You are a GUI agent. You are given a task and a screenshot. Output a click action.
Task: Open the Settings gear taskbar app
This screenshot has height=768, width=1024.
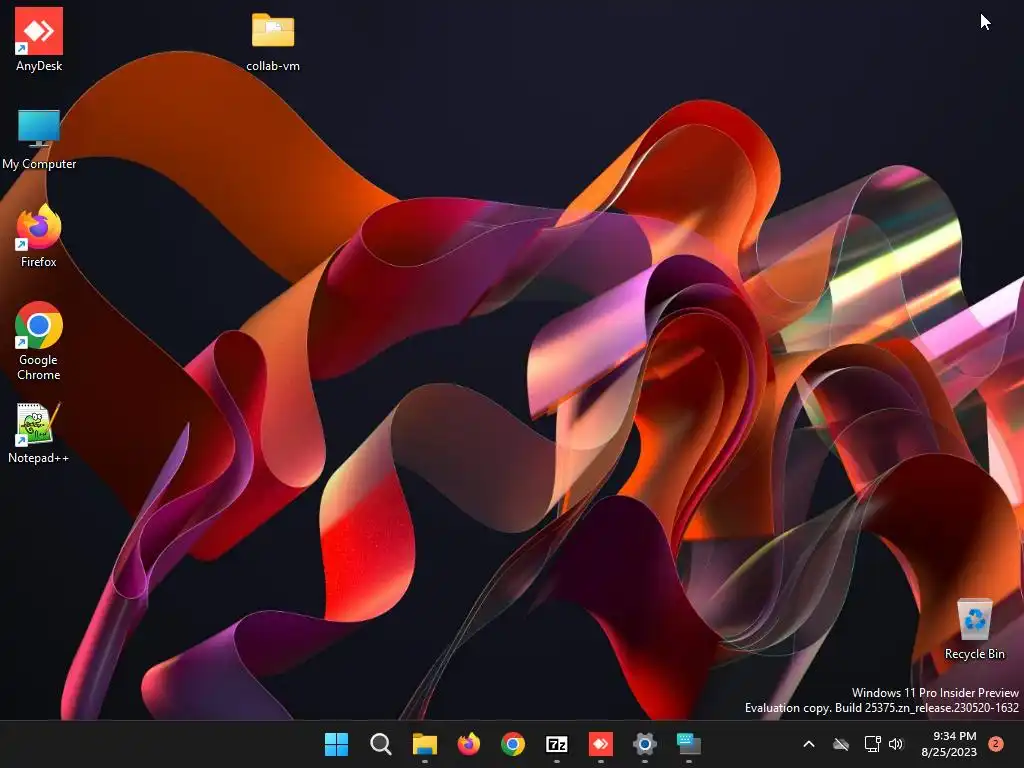click(x=645, y=744)
